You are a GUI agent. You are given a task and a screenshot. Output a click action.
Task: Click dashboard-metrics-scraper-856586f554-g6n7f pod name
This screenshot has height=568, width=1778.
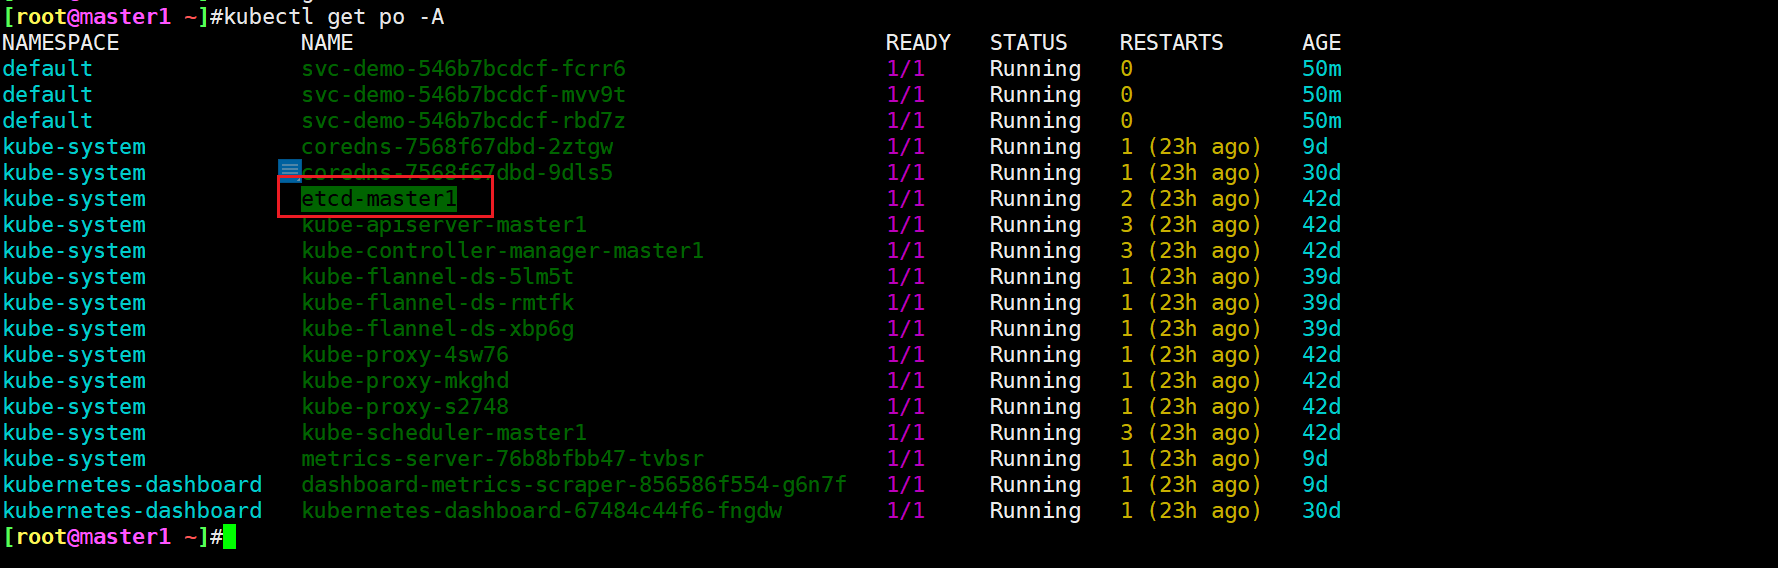click(x=574, y=485)
